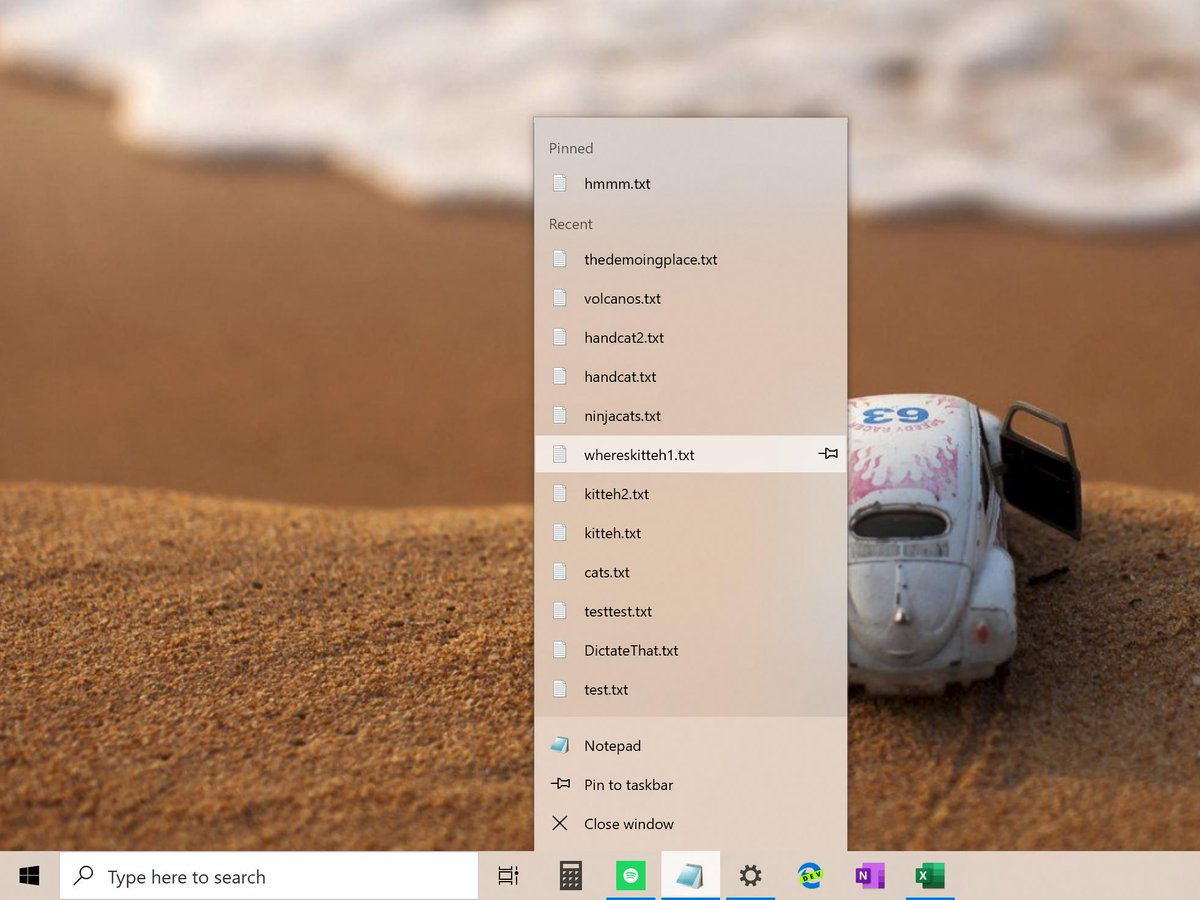Open hmmm.txt from the Pinned section
This screenshot has width=1200, height=900.
[616, 184]
